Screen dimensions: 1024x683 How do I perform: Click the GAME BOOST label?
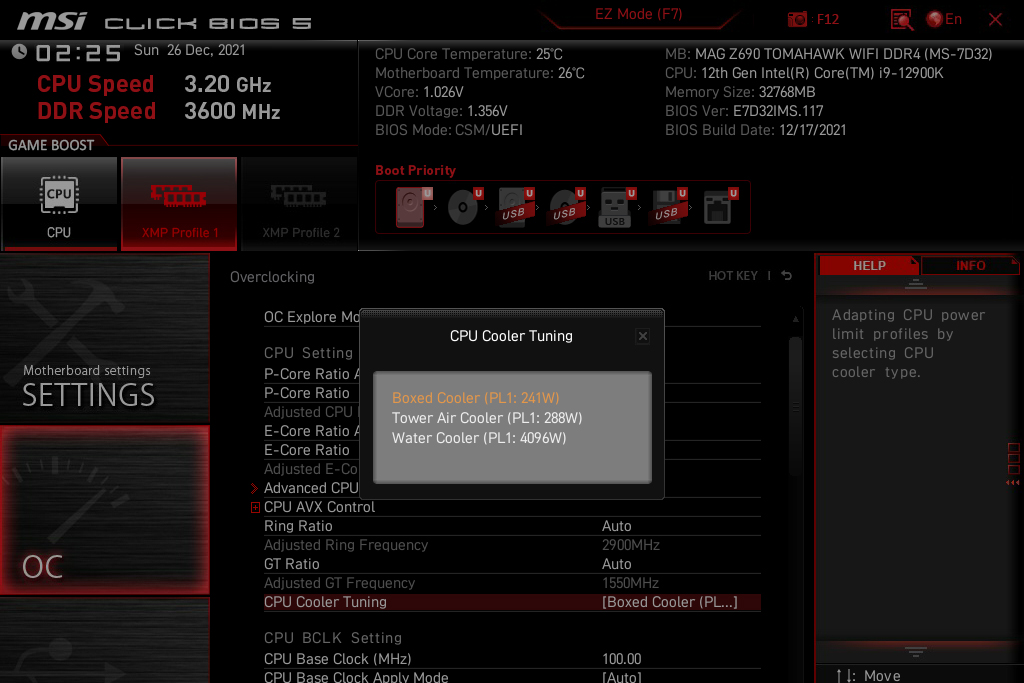pos(51,145)
